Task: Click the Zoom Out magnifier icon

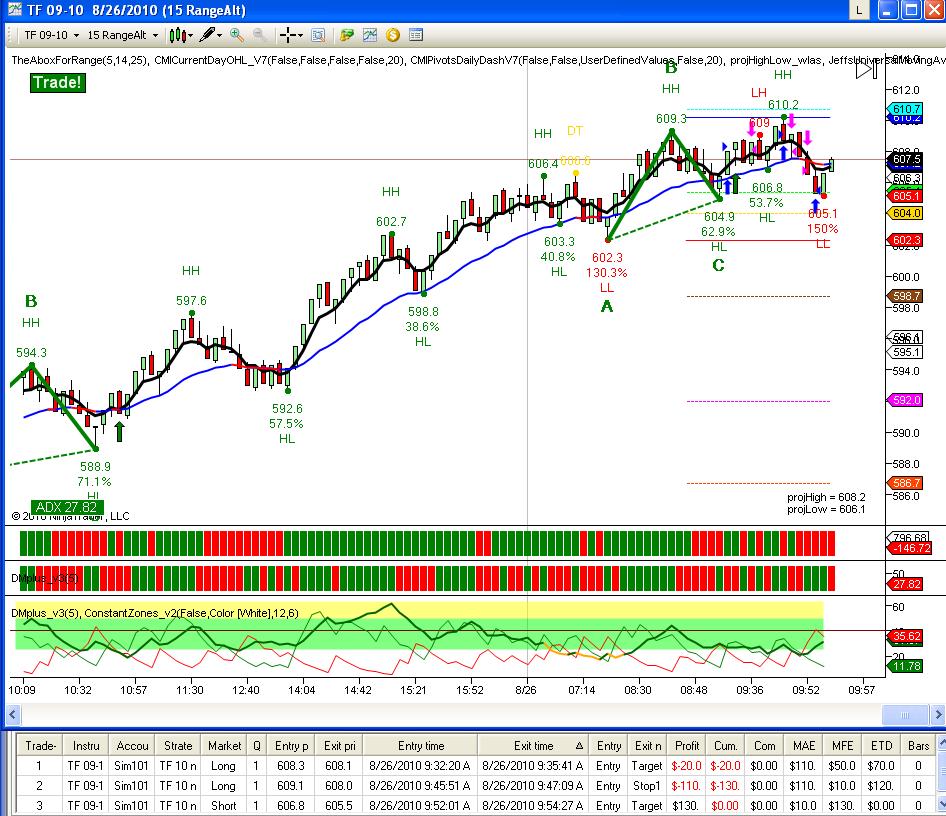Action: [x=259, y=35]
